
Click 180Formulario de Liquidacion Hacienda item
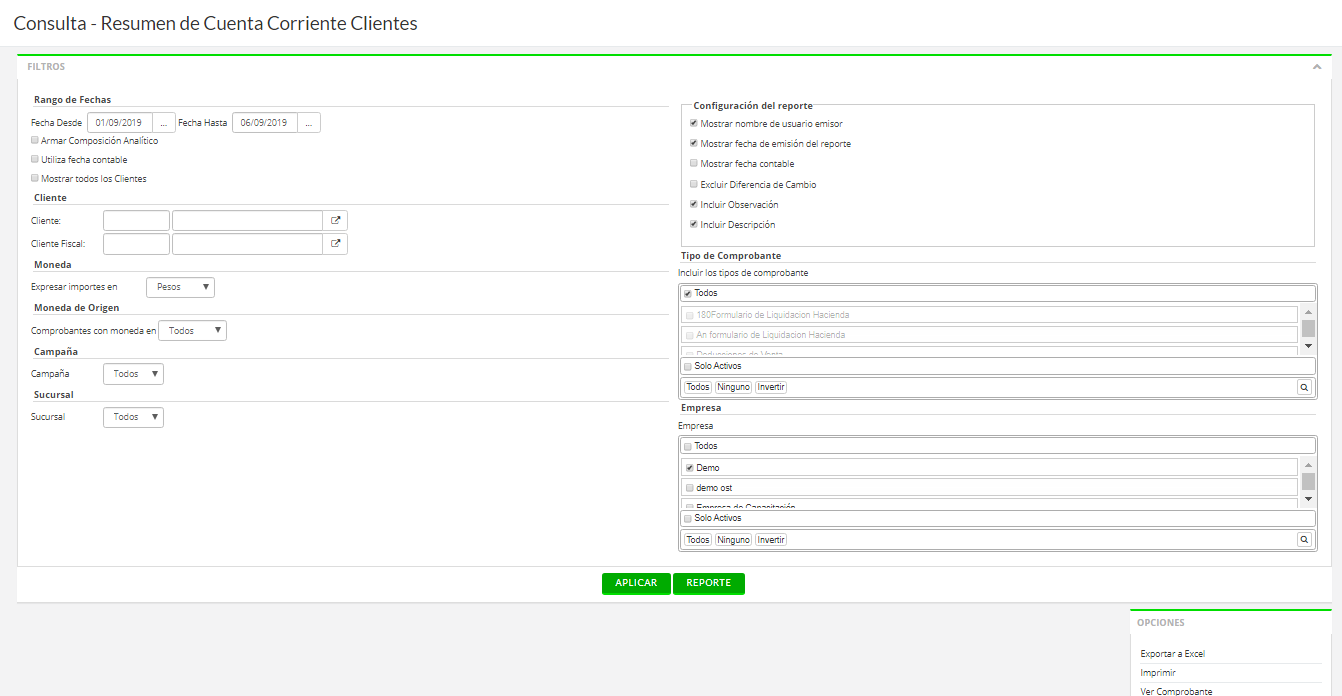point(989,315)
